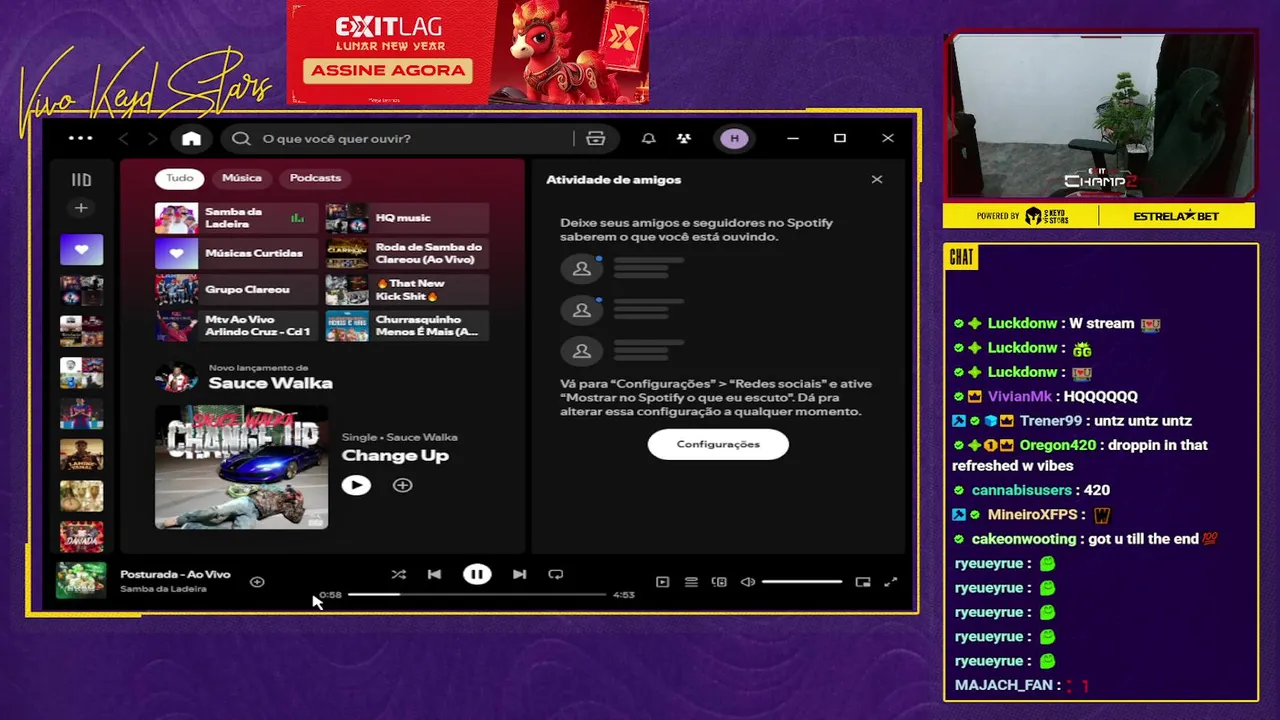Skip to next track
The height and width of the screenshot is (720, 1280).
point(519,574)
